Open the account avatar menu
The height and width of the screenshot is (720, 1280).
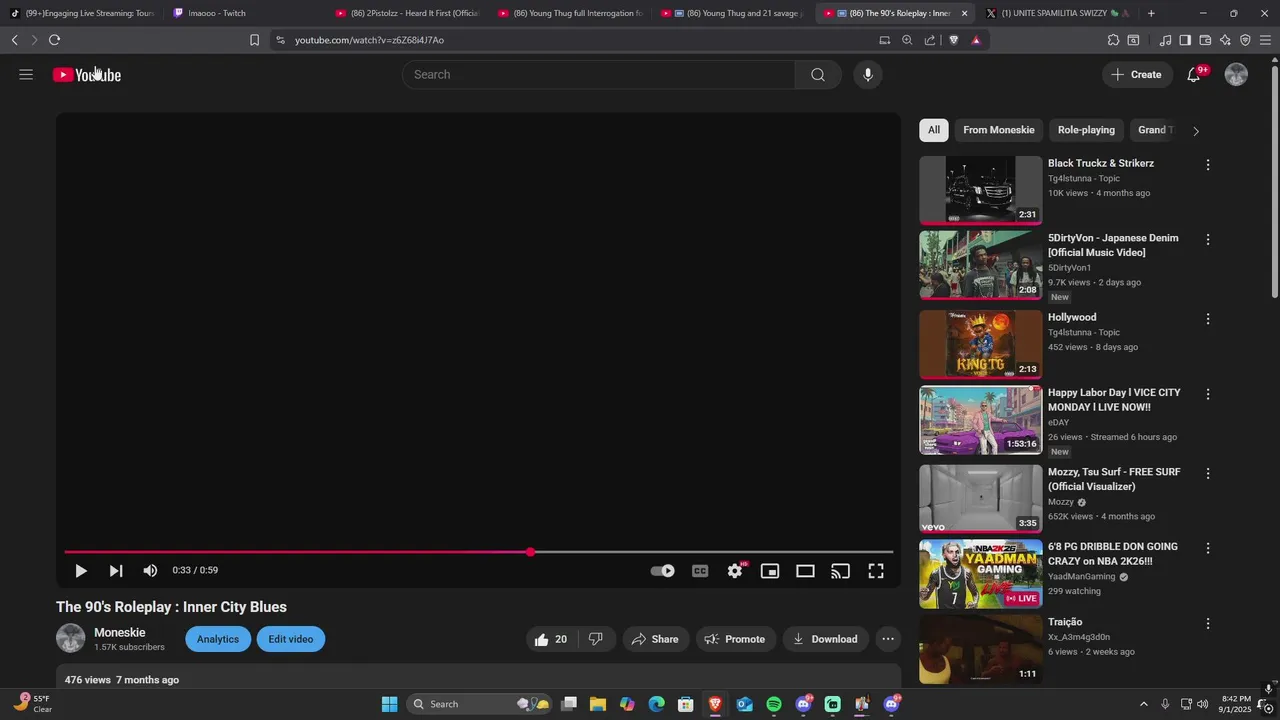click(x=1237, y=75)
